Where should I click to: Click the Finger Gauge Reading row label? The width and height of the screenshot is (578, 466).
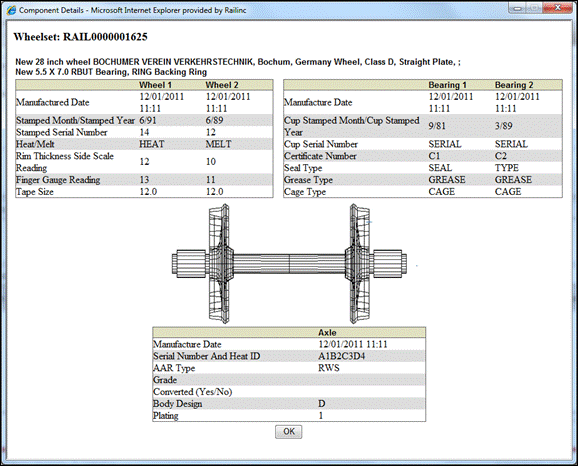click(x=58, y=180)
